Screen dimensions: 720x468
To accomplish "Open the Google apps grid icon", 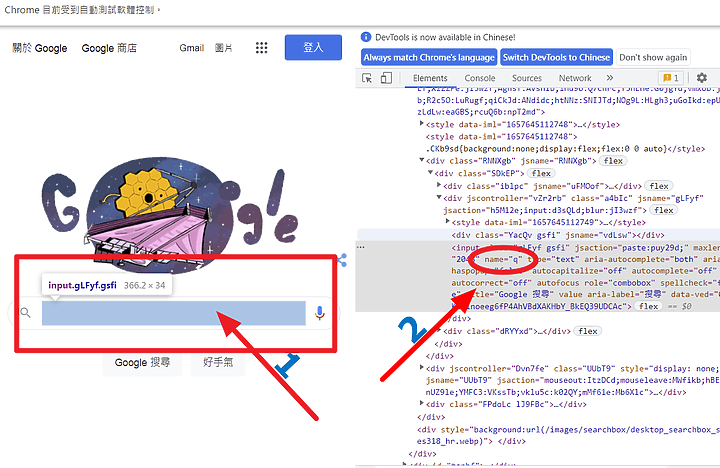I will (261, 48).
